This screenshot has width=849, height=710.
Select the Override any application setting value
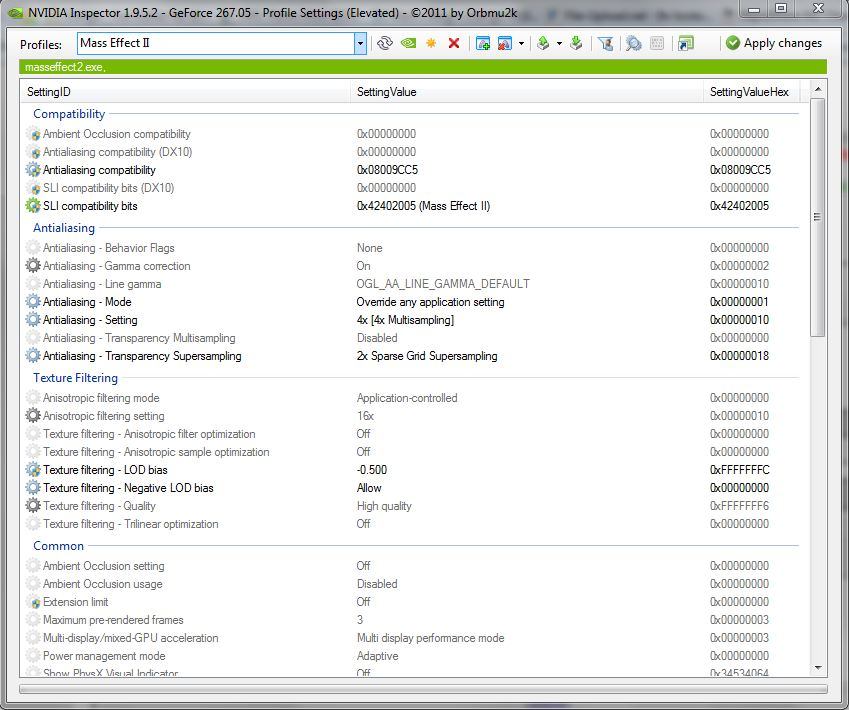[x=430, y=302]
